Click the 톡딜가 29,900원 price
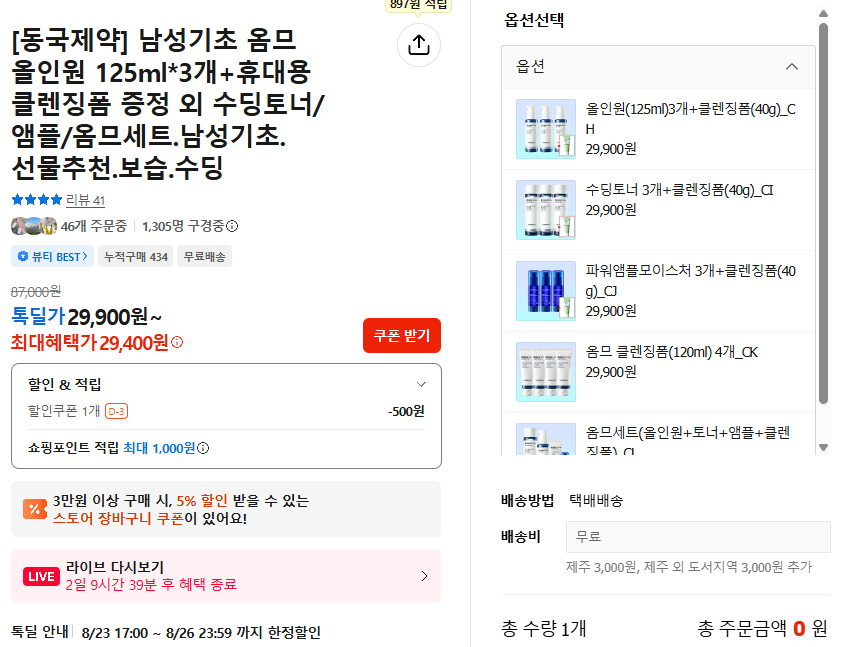Screen dimensions: 851x647 pos(86,316)
